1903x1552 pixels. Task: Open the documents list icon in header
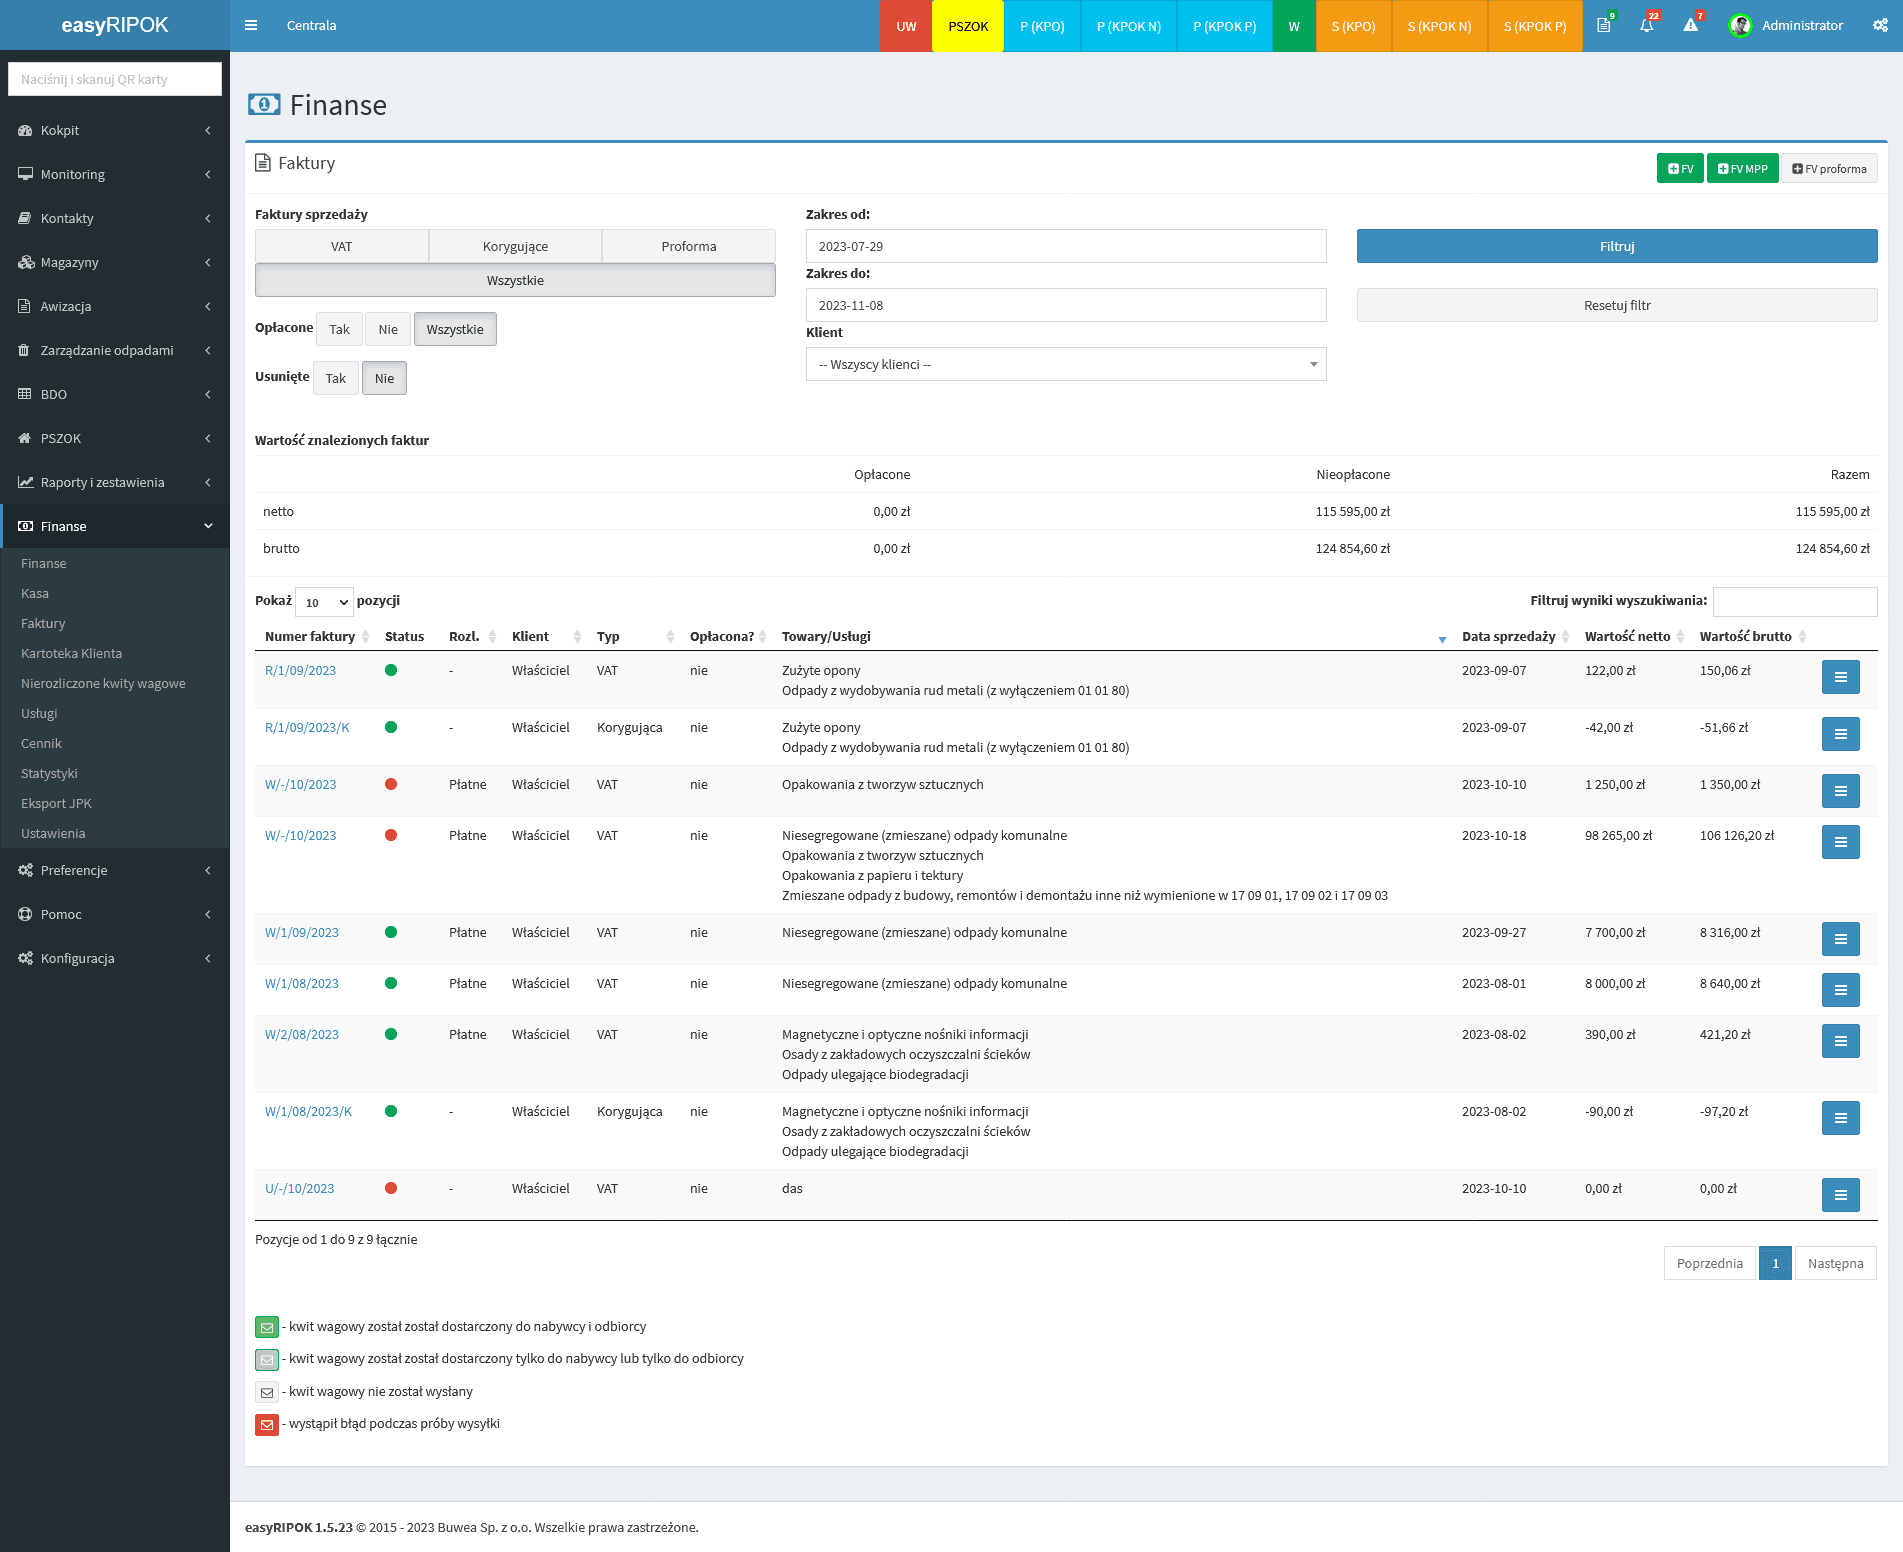(x=1603, y=26)
